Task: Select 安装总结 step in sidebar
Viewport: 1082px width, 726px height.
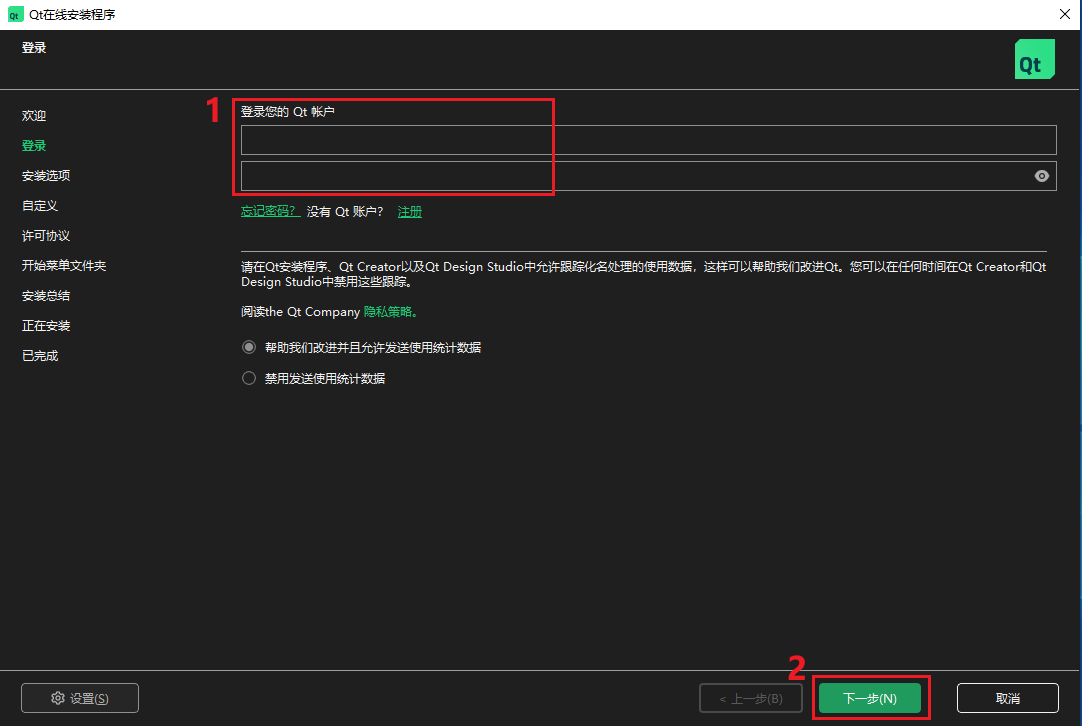Action: (46, 295)
